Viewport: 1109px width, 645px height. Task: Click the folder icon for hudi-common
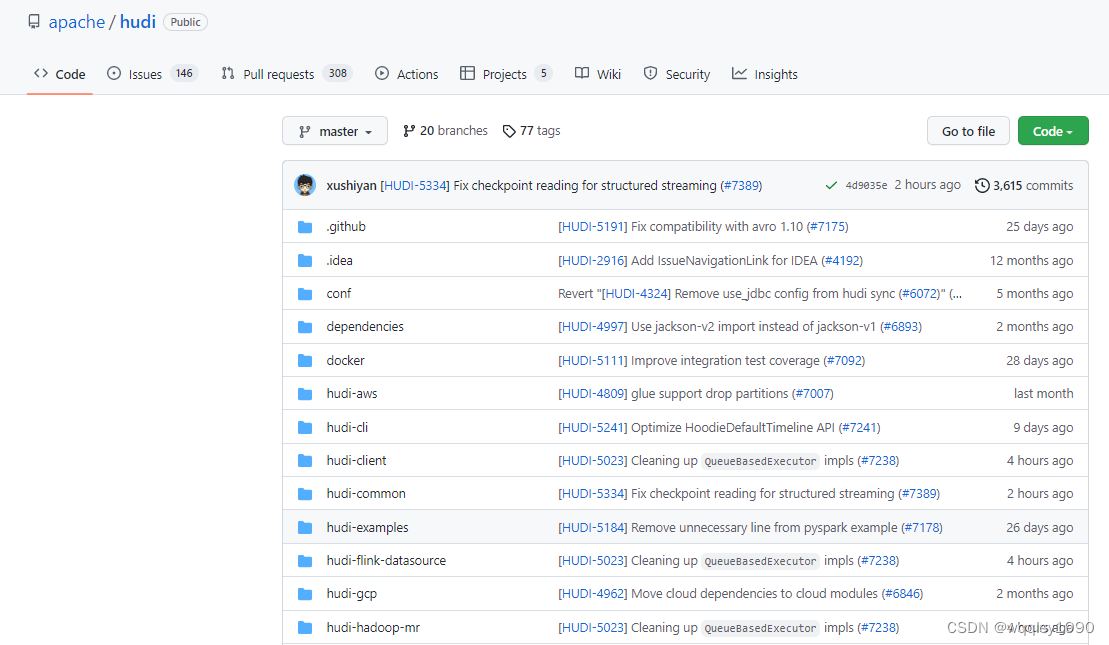tap(305, 494)
